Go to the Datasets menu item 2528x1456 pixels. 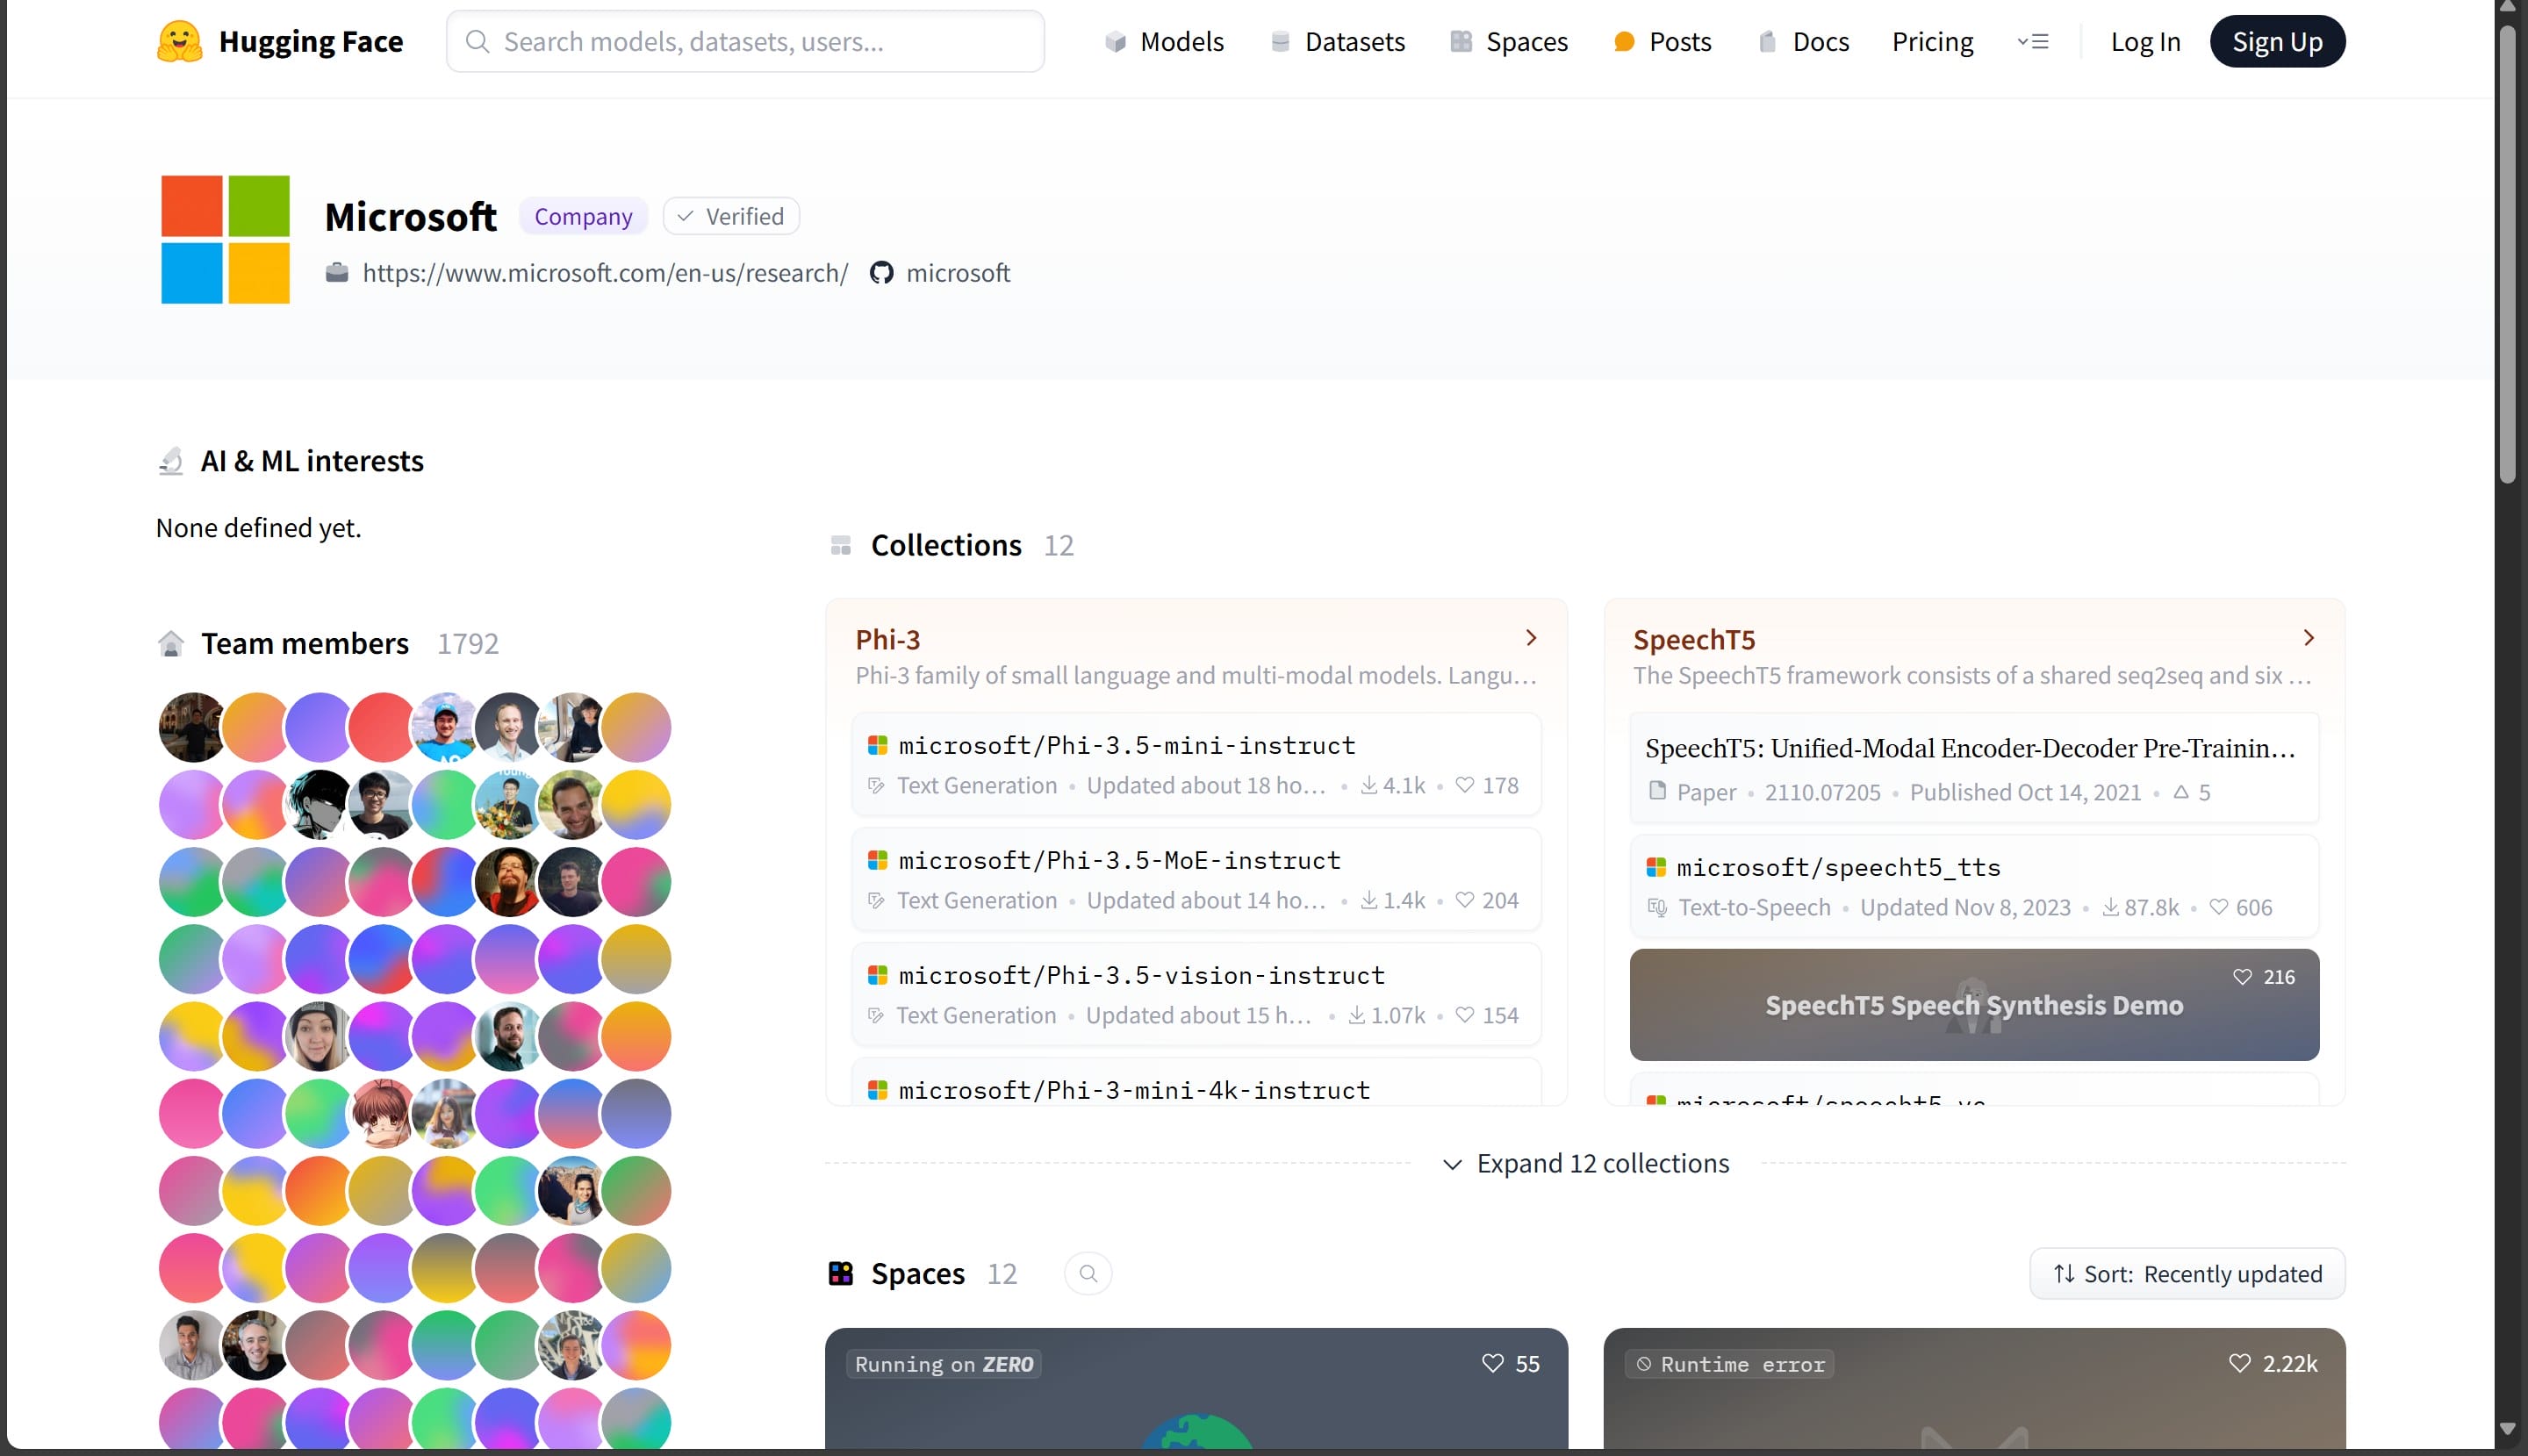click(1354, 42)
